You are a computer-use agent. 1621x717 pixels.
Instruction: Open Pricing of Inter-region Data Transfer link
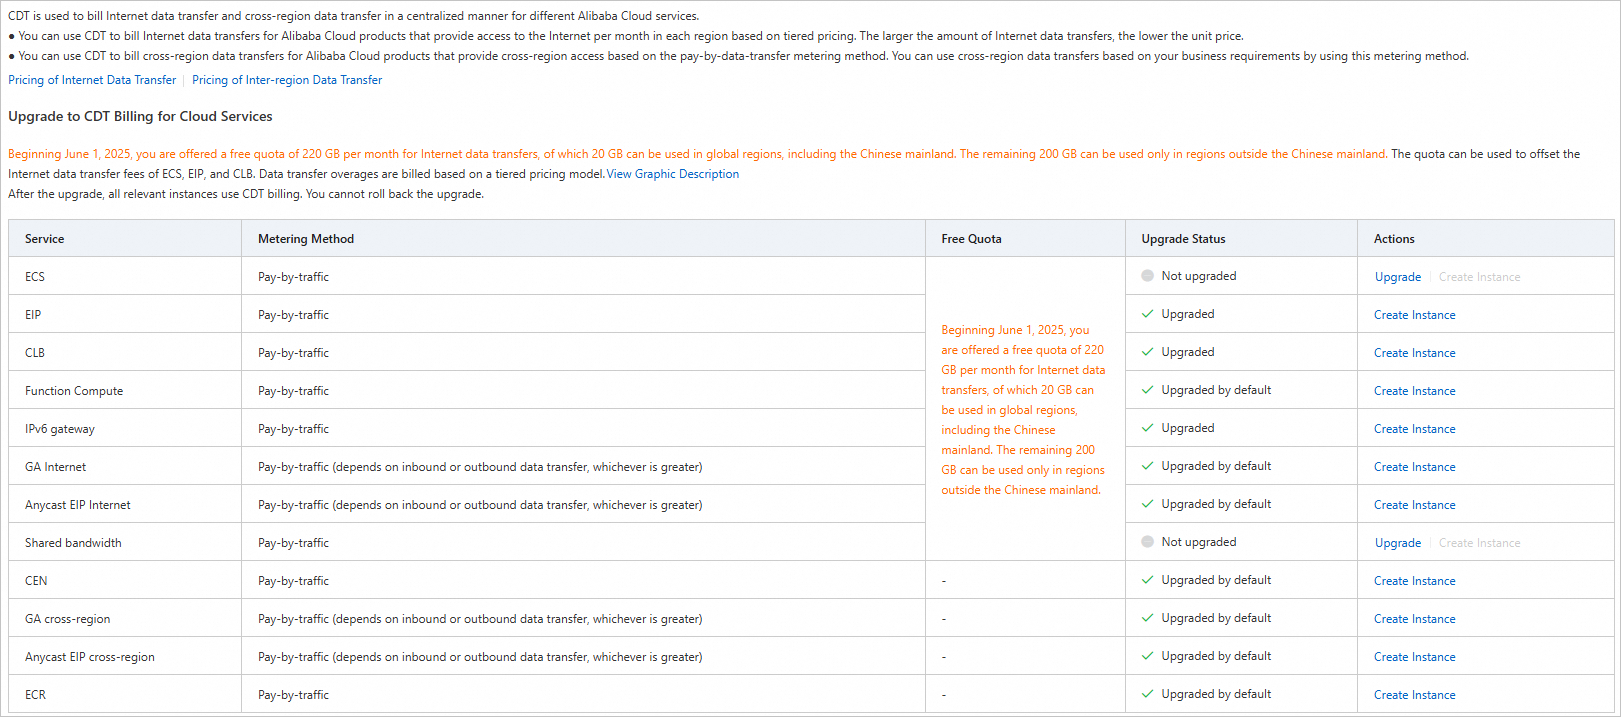(x=287, y=80)
